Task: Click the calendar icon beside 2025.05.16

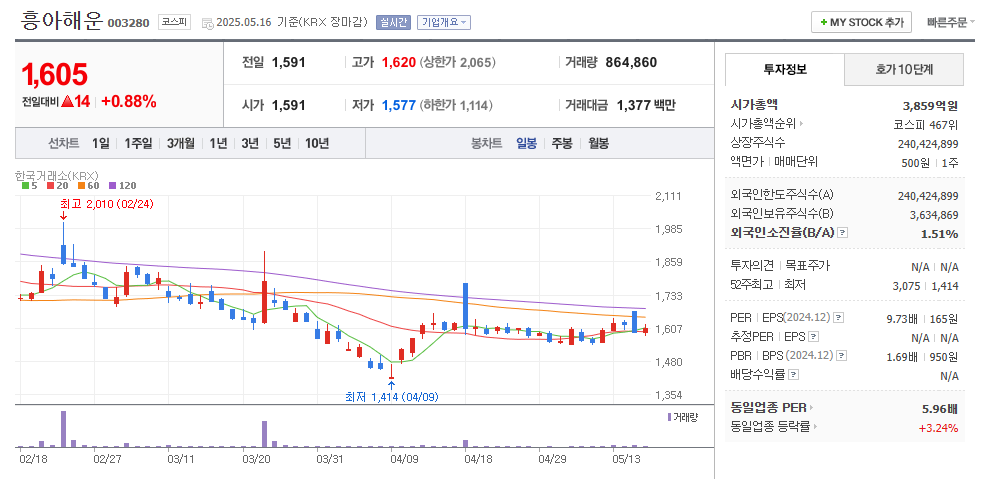Action: [208, 23]
